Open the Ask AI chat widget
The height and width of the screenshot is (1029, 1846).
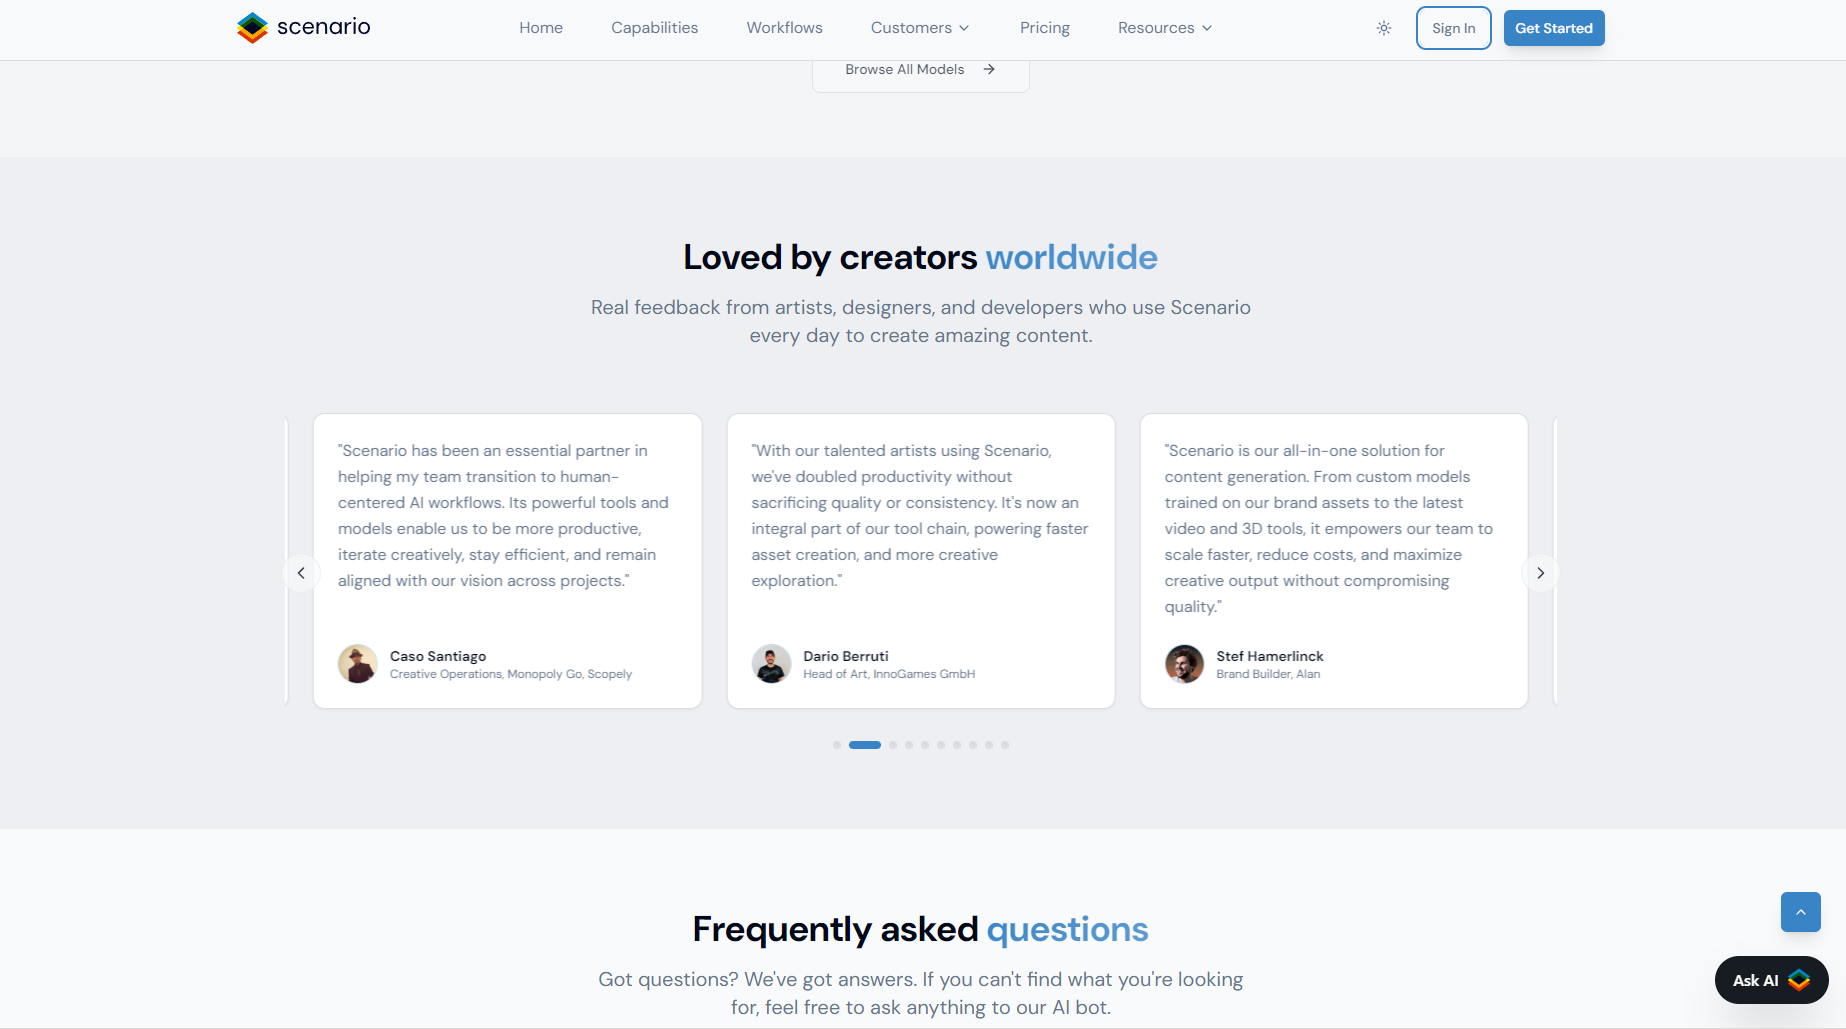(1771, 980)
